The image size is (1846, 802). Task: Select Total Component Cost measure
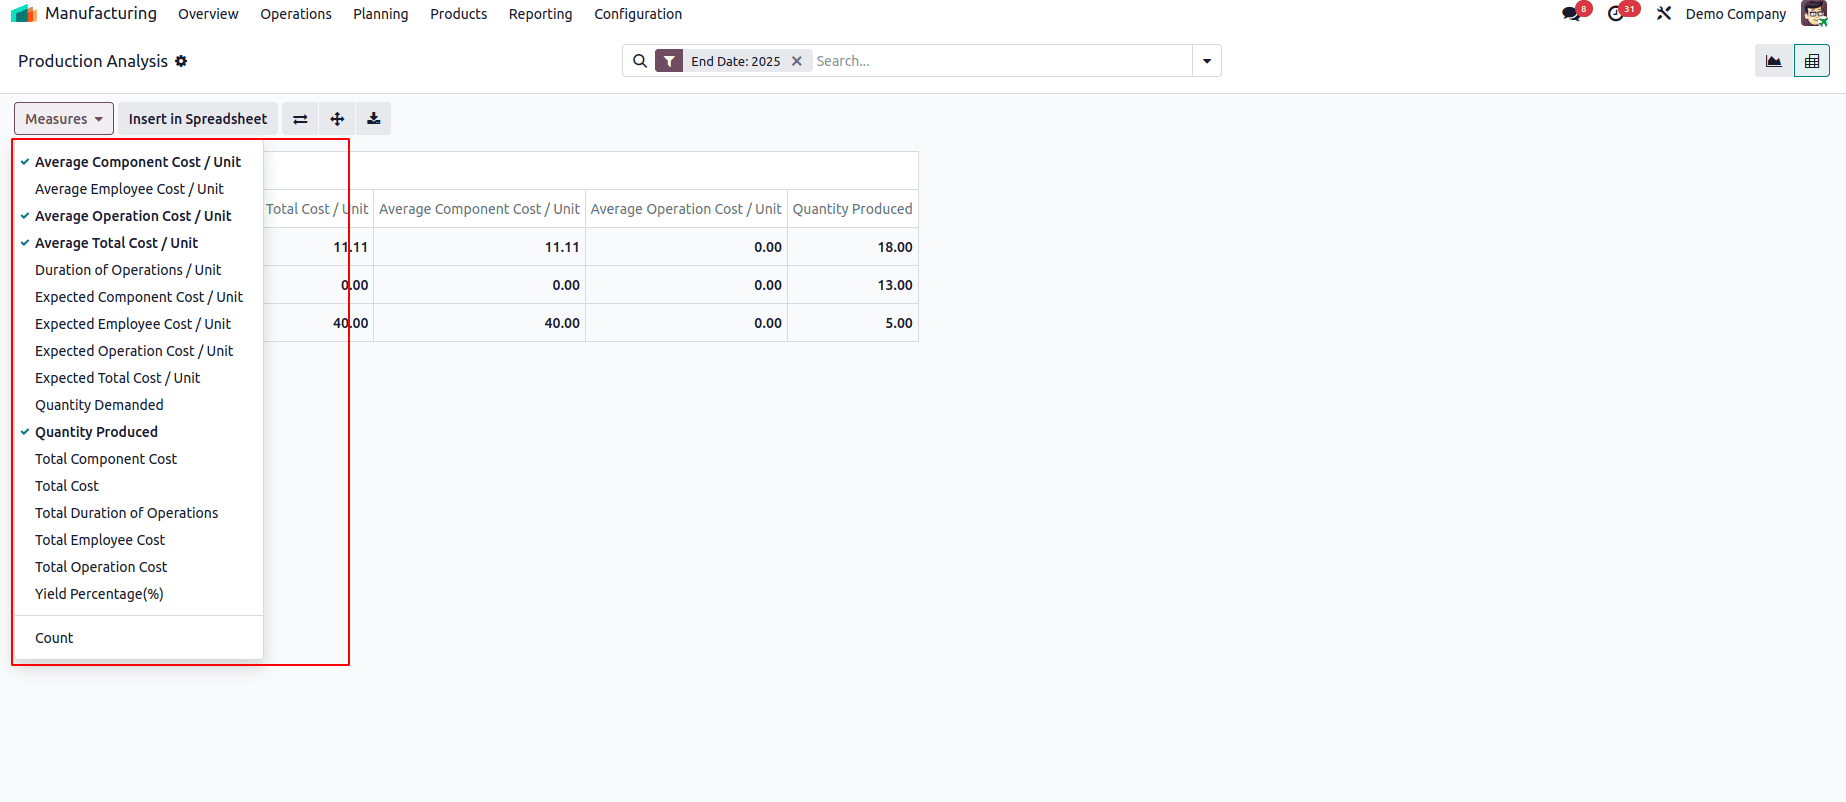(x=138, y=459)
